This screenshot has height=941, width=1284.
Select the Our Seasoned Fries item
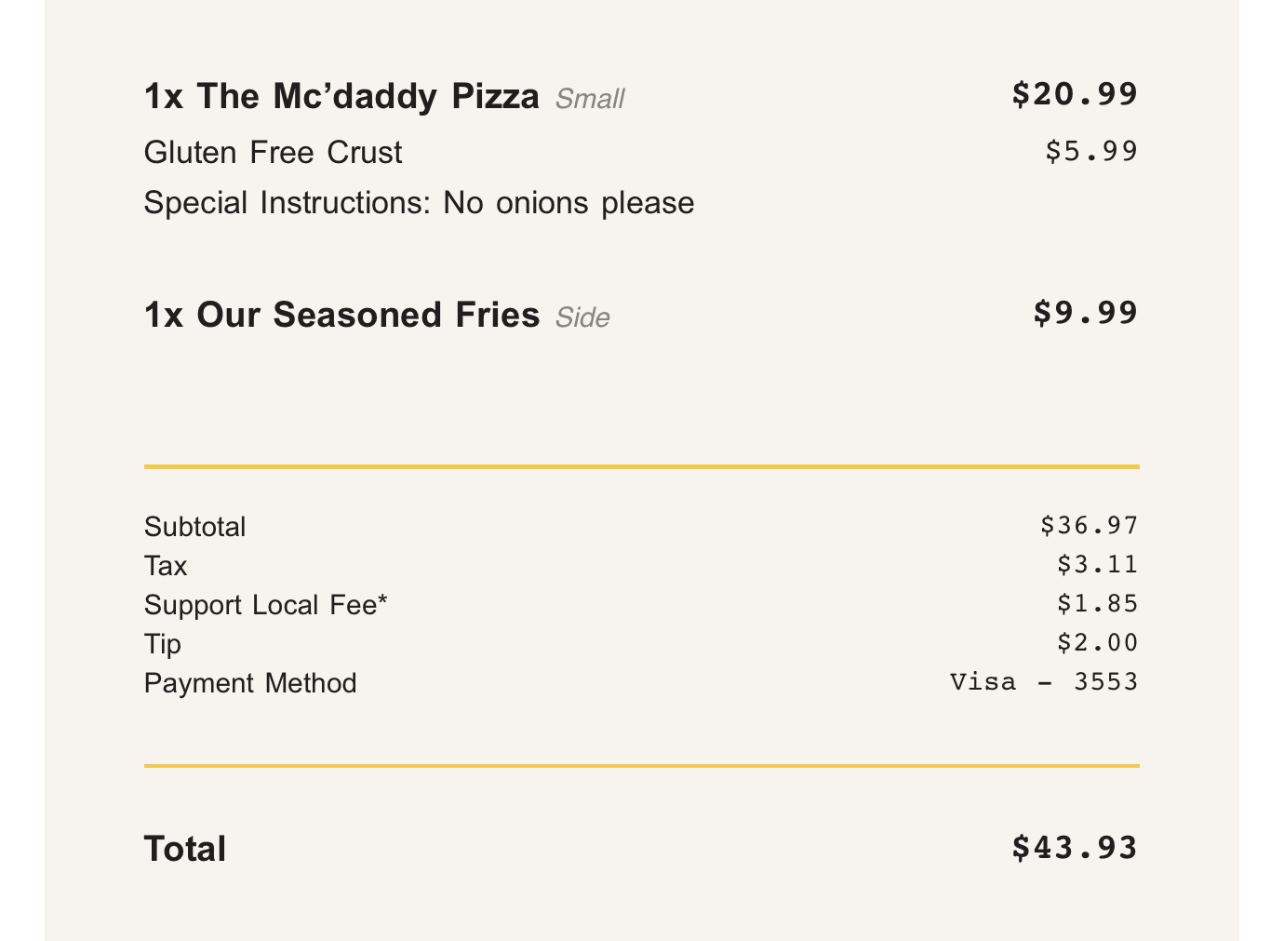(341, 315)
